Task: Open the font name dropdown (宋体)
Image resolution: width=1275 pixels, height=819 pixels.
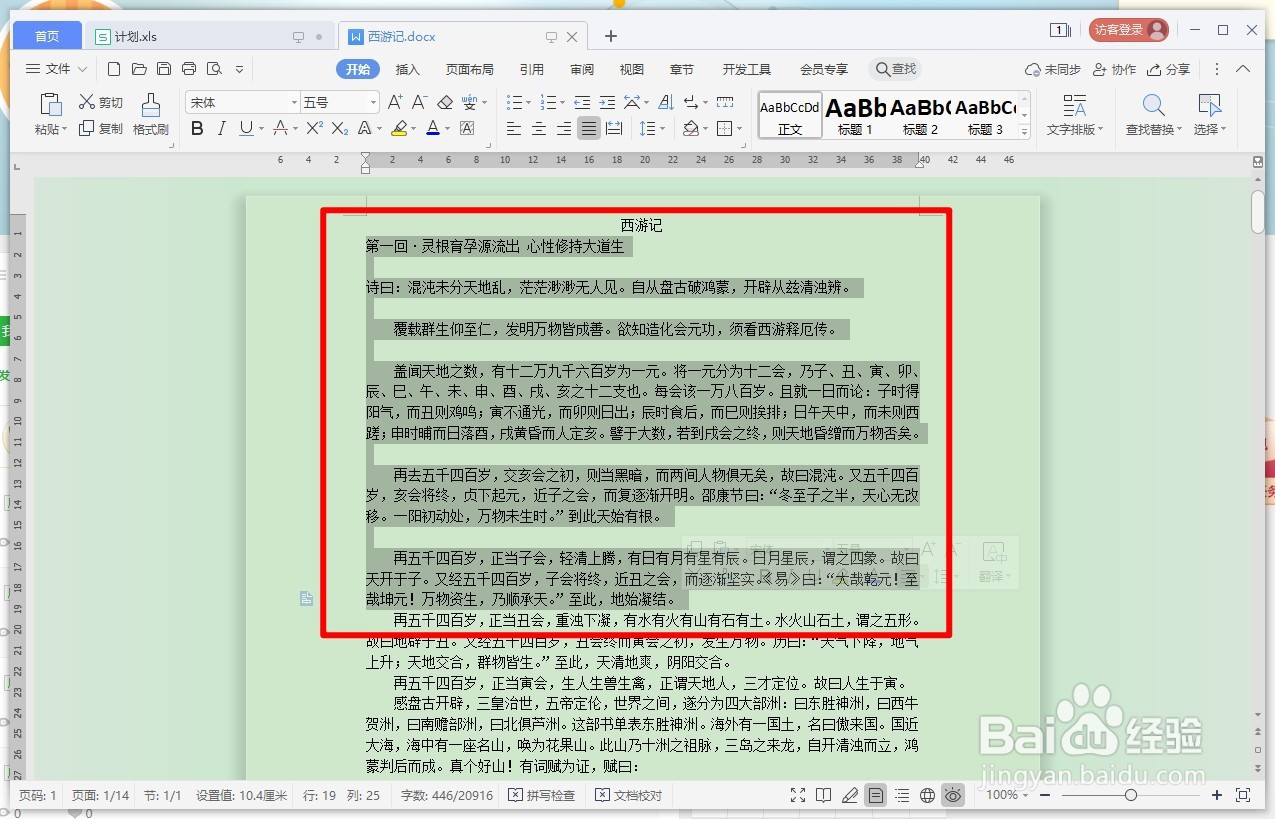Action: [x=294, y=102]
